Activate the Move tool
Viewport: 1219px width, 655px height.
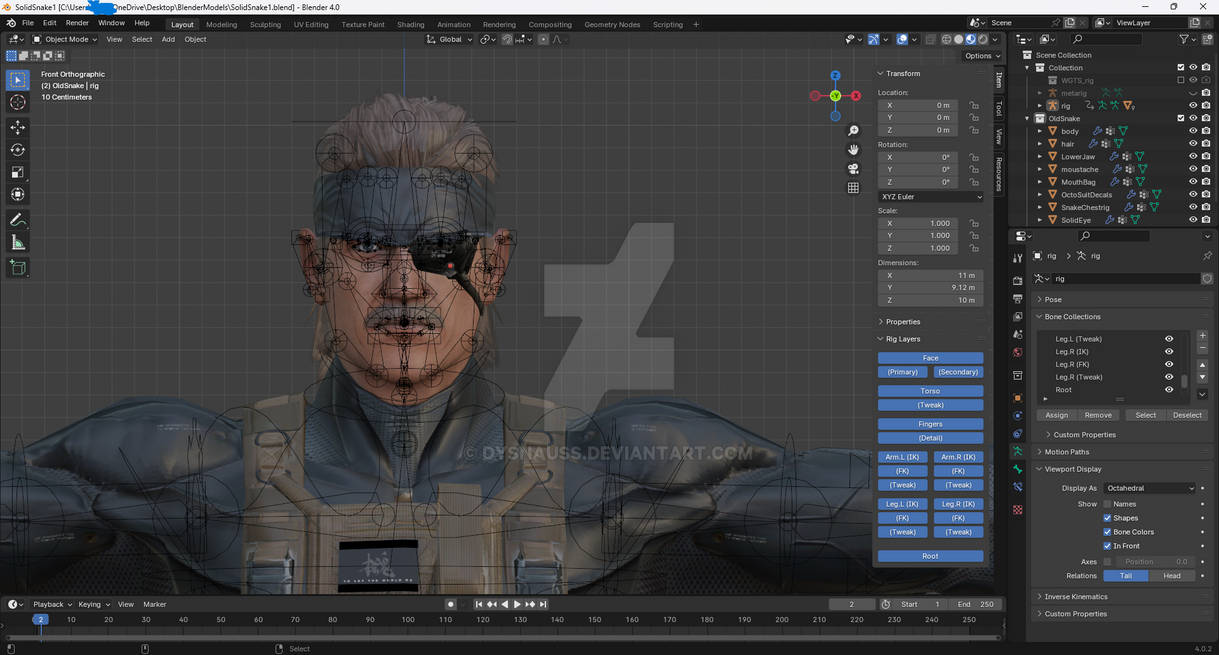(x=18, y=127)
